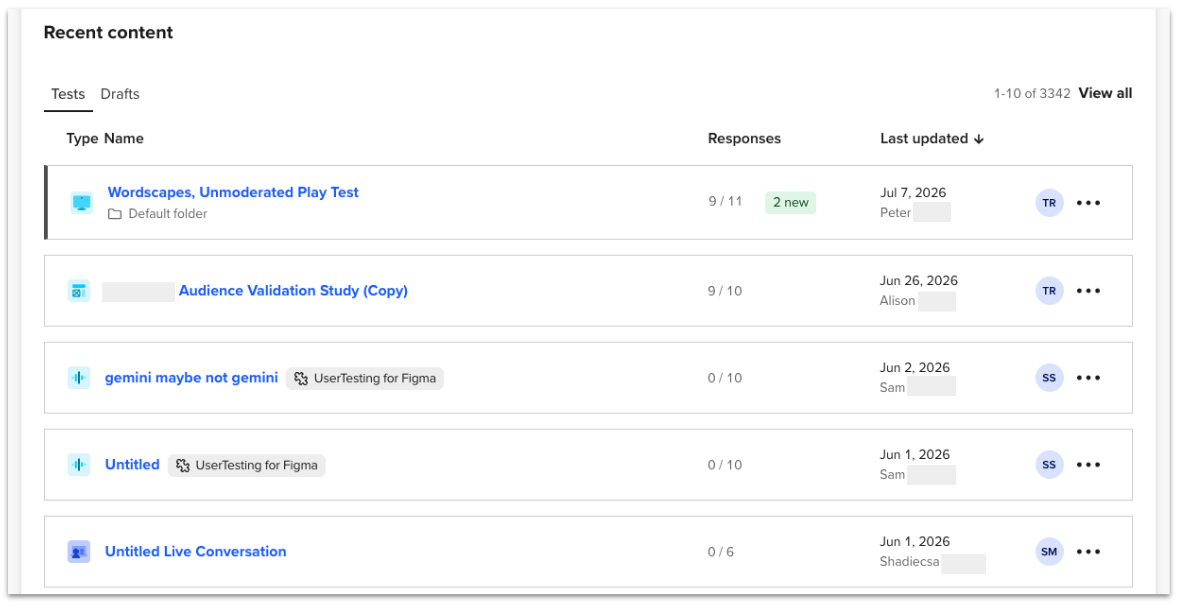
Task: Click the gemini maybe not gemini waveform icon
Action: 78,377
